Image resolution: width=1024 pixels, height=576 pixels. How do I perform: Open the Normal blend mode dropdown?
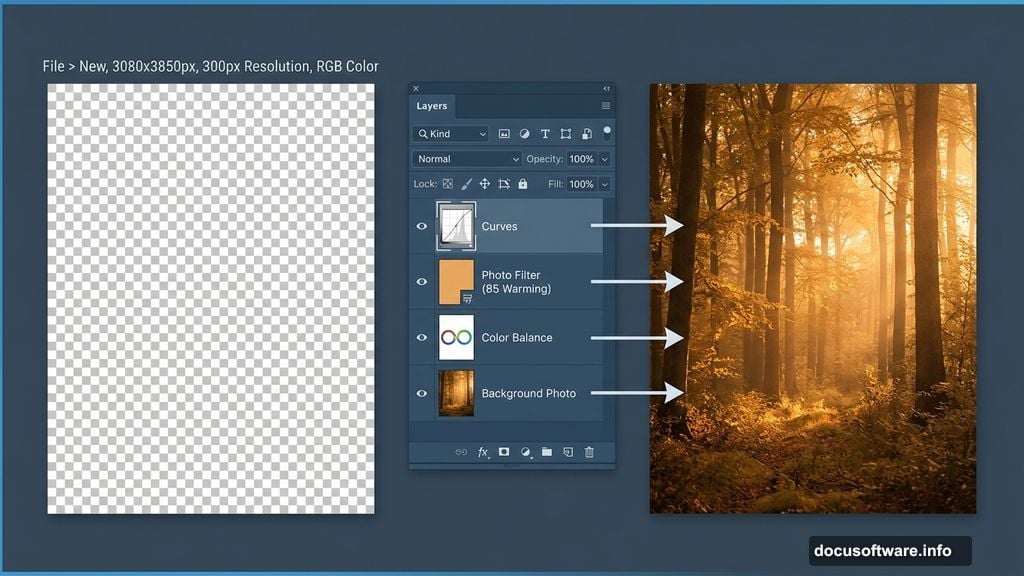pyautogui.click(x=467, y=159)
